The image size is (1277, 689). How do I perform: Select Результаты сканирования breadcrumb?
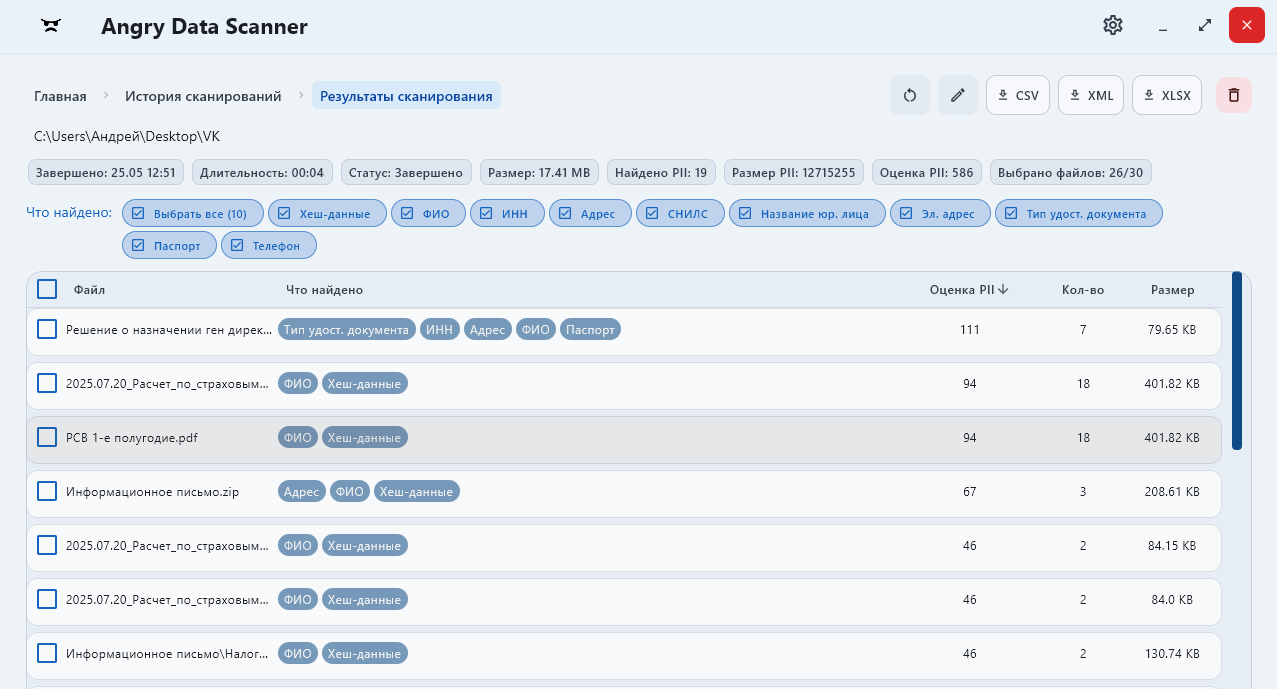coord(406,96)
